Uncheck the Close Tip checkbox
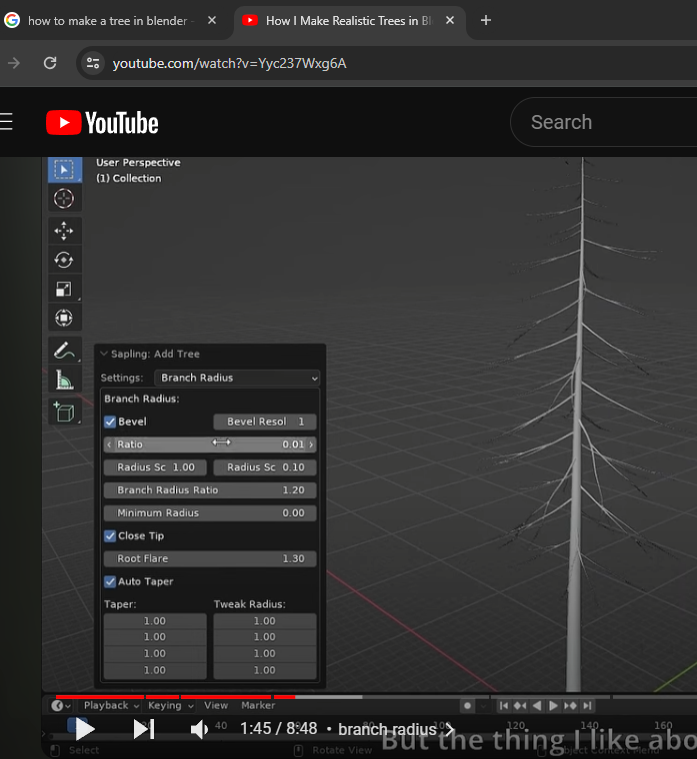 click(110, 536)
